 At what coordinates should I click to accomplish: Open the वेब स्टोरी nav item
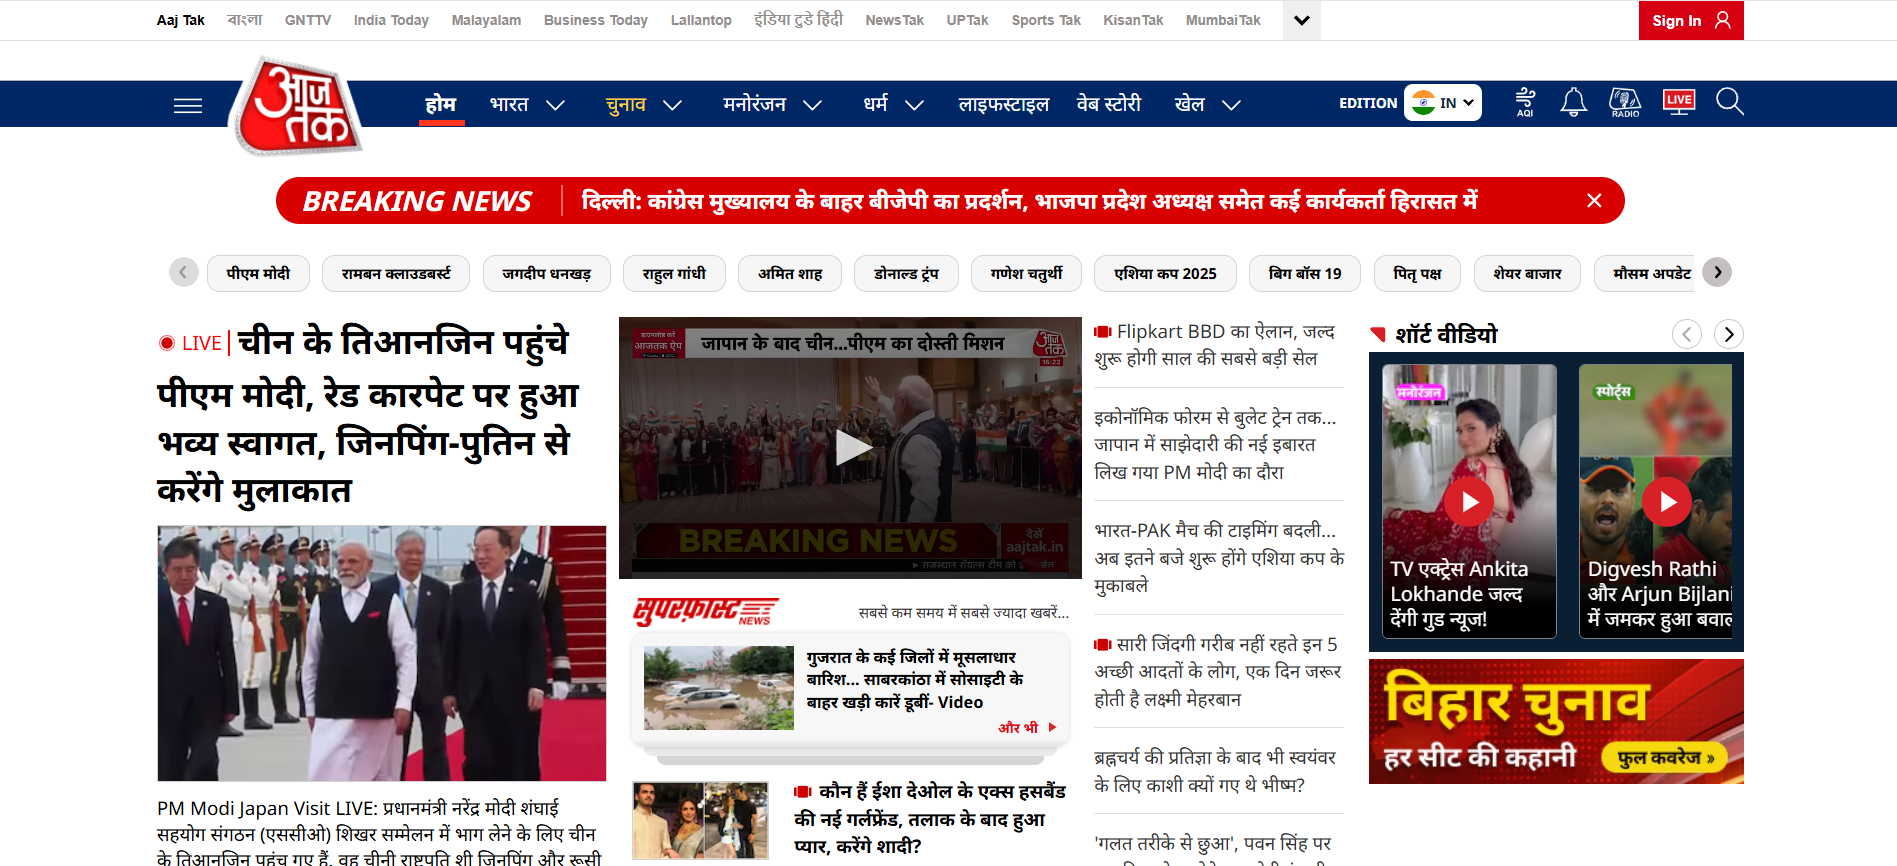tap(1109, 104)
